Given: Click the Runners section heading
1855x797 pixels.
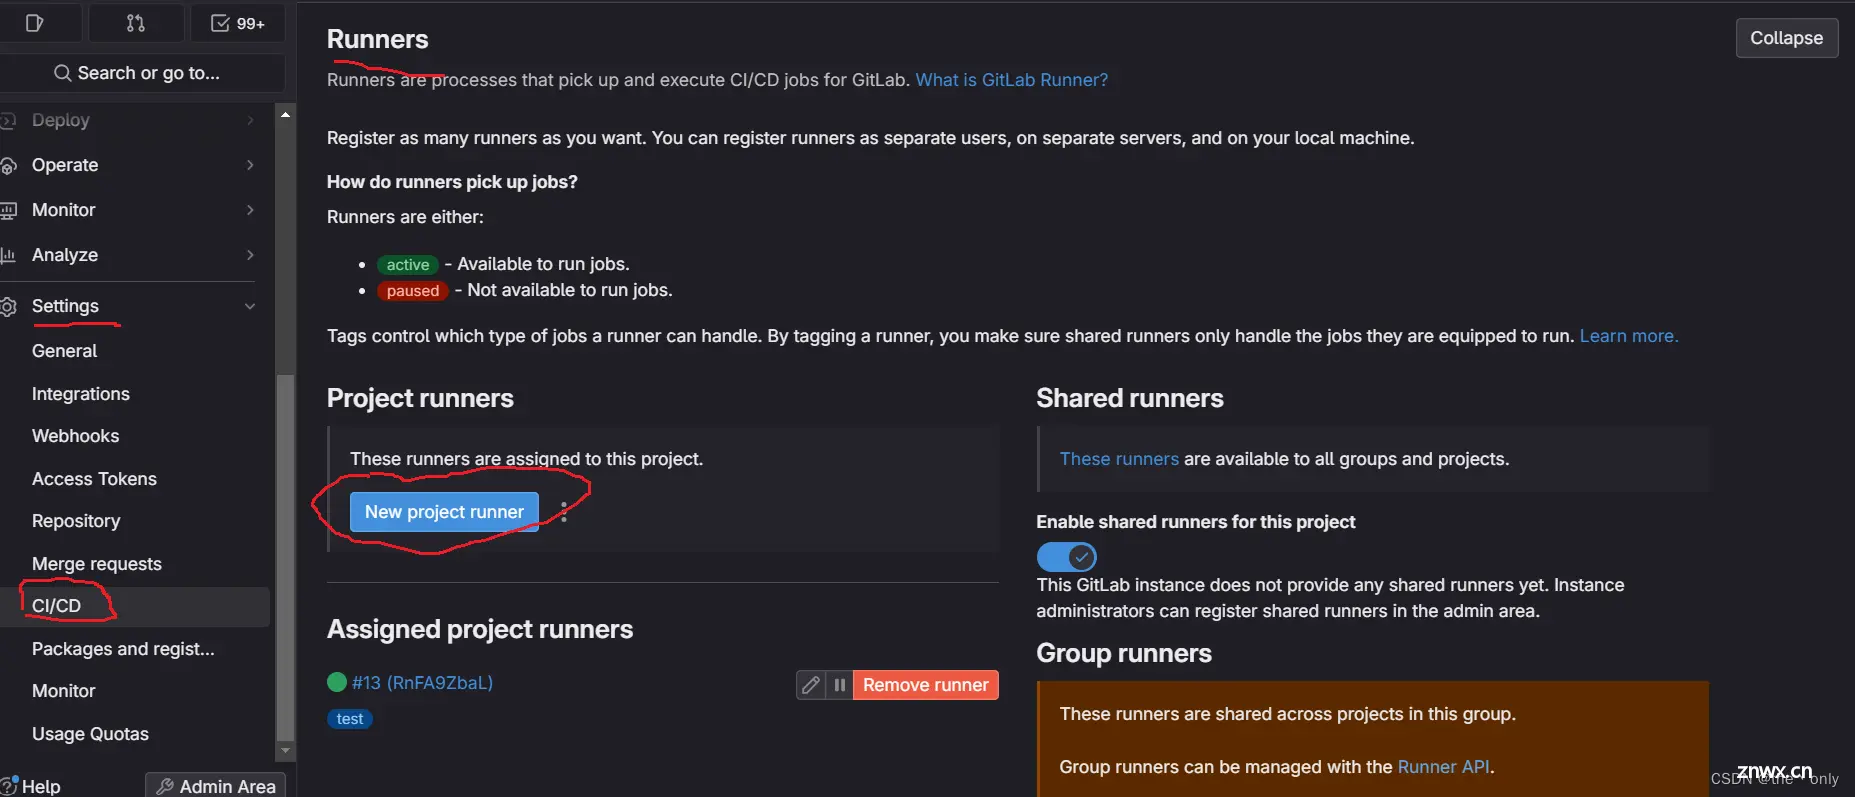Looking at the screenshot, I should pos(378,39).
